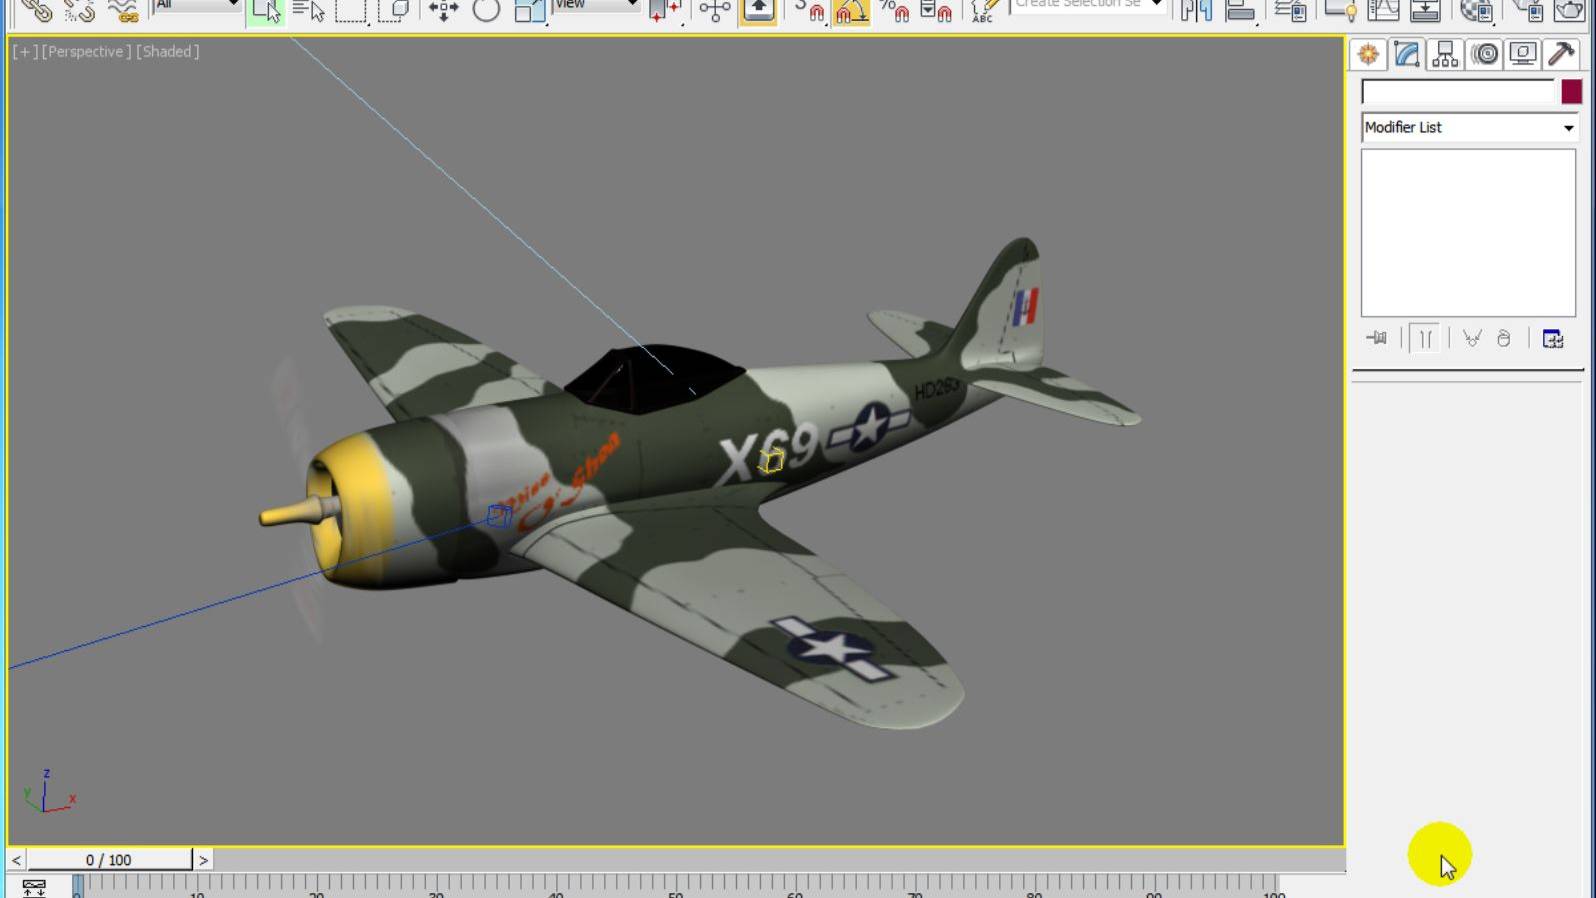
Task: Click the Mirror tool icon
Action: [1196, 10]
